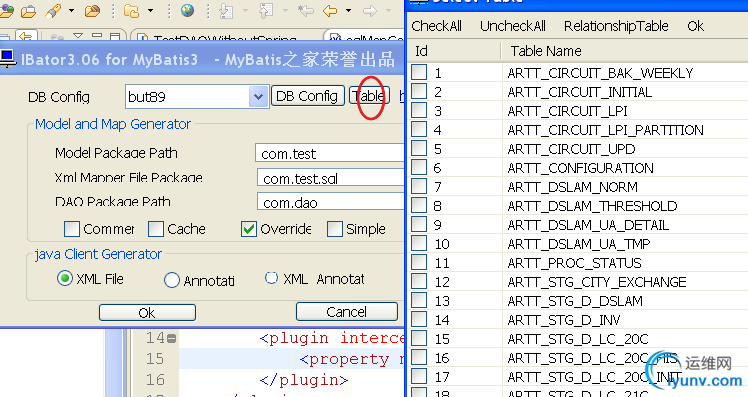Tick the checkbox for ARTT_DSLAM_THRESHOLD
The height and width of the screenshot is (397, 748).
pos(419,205)
